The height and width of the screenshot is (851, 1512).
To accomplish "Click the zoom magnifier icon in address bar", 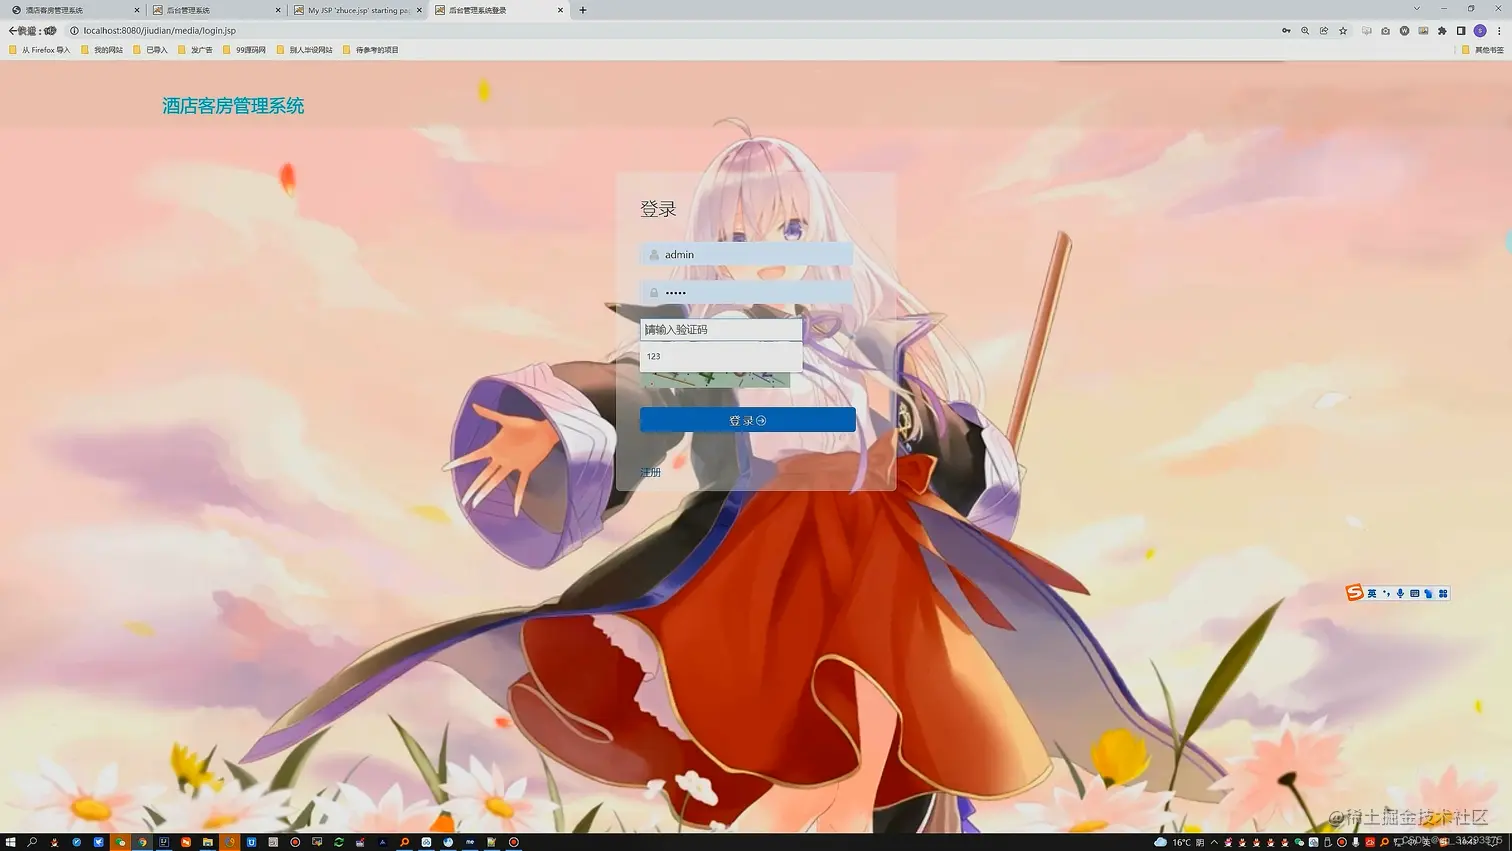I will (x=1305, y=31).
